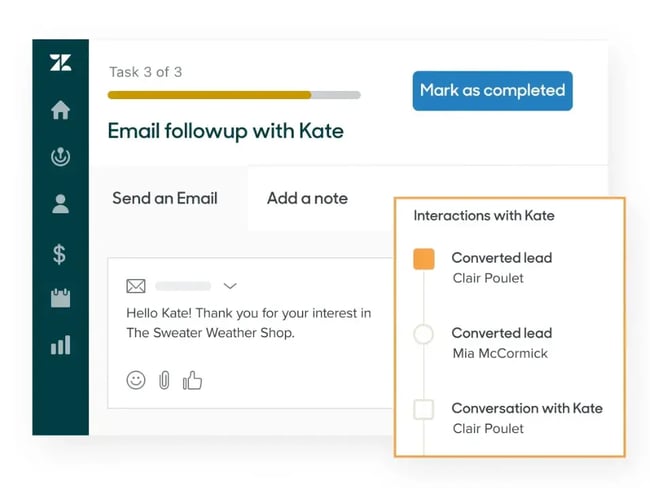Switch to the Send an Email tab
Image resolution: width=650 pixels, height=488 pixels.
pyautogui.click(x=165, y=198)
